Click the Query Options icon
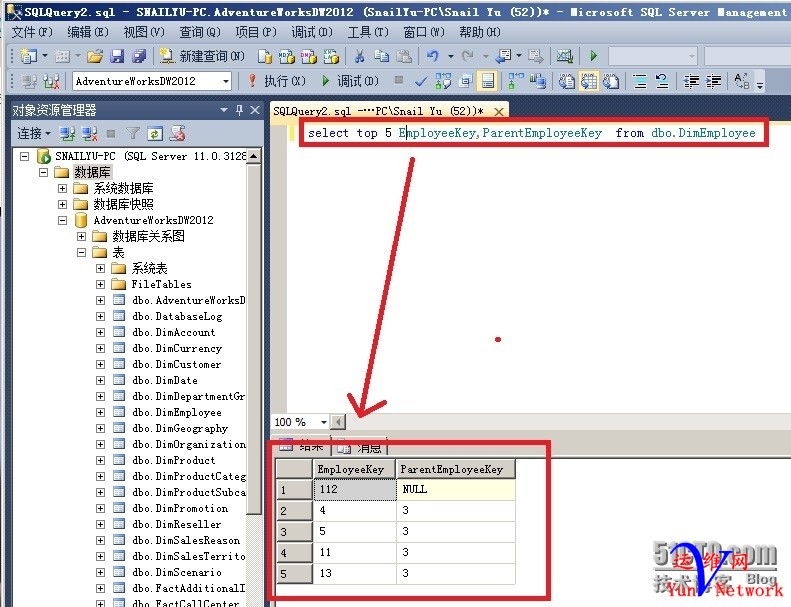Screen dimensions: 791x607 click(x=466, y=81)
